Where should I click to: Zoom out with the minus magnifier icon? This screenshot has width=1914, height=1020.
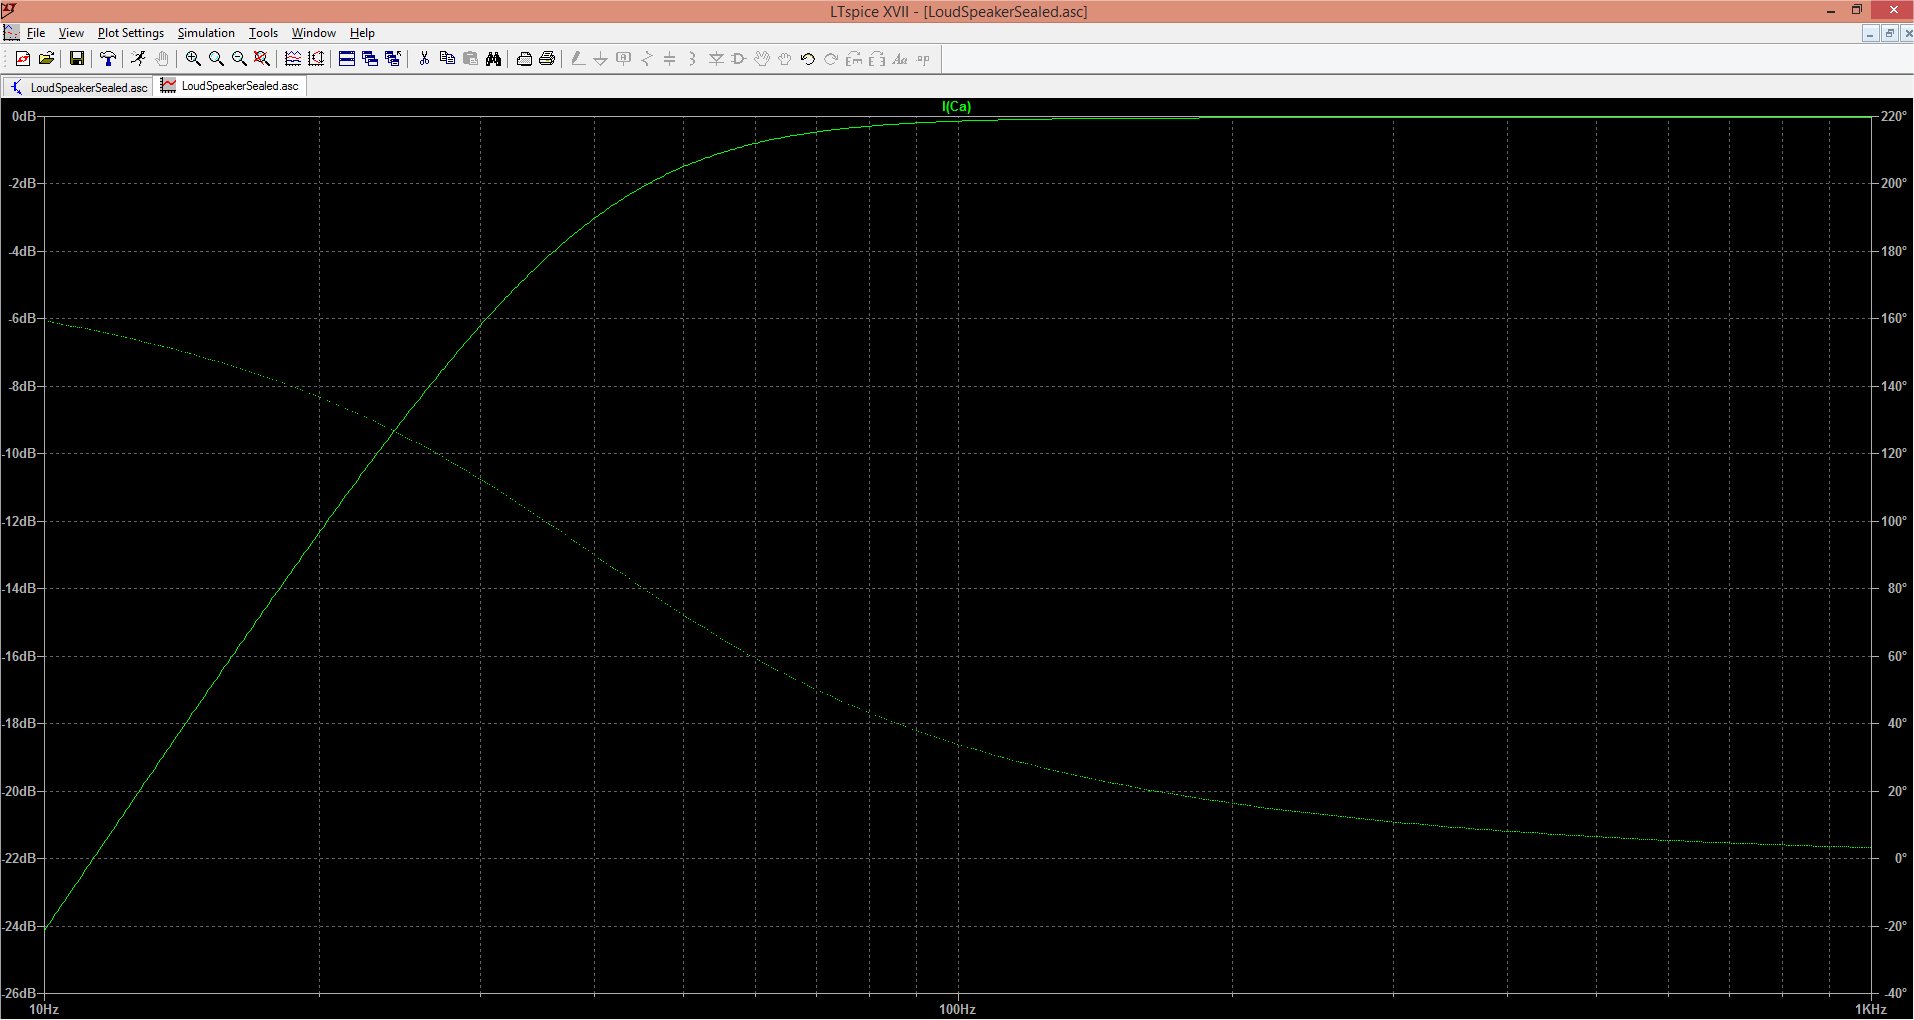click(x=239, y=59)
